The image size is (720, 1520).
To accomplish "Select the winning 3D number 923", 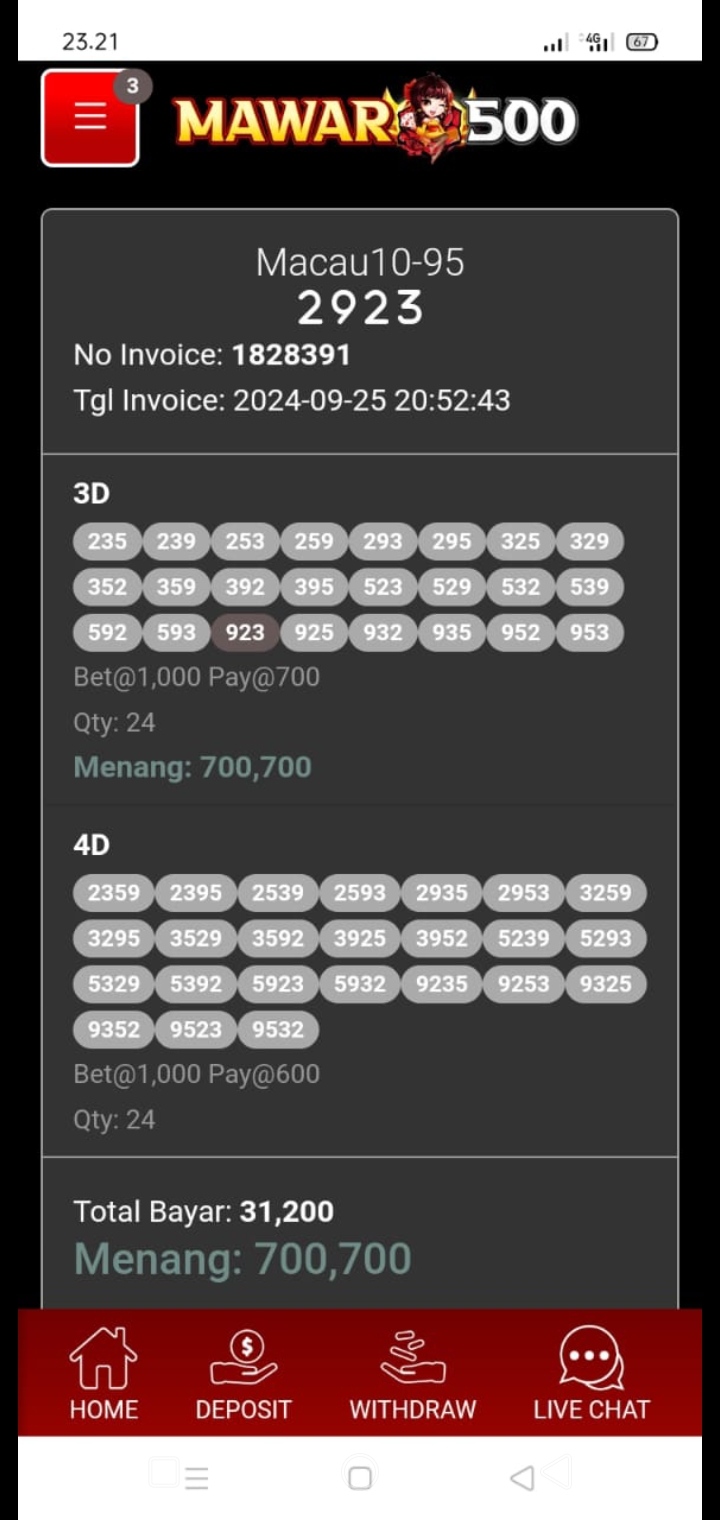I will (x=245, y=632).
